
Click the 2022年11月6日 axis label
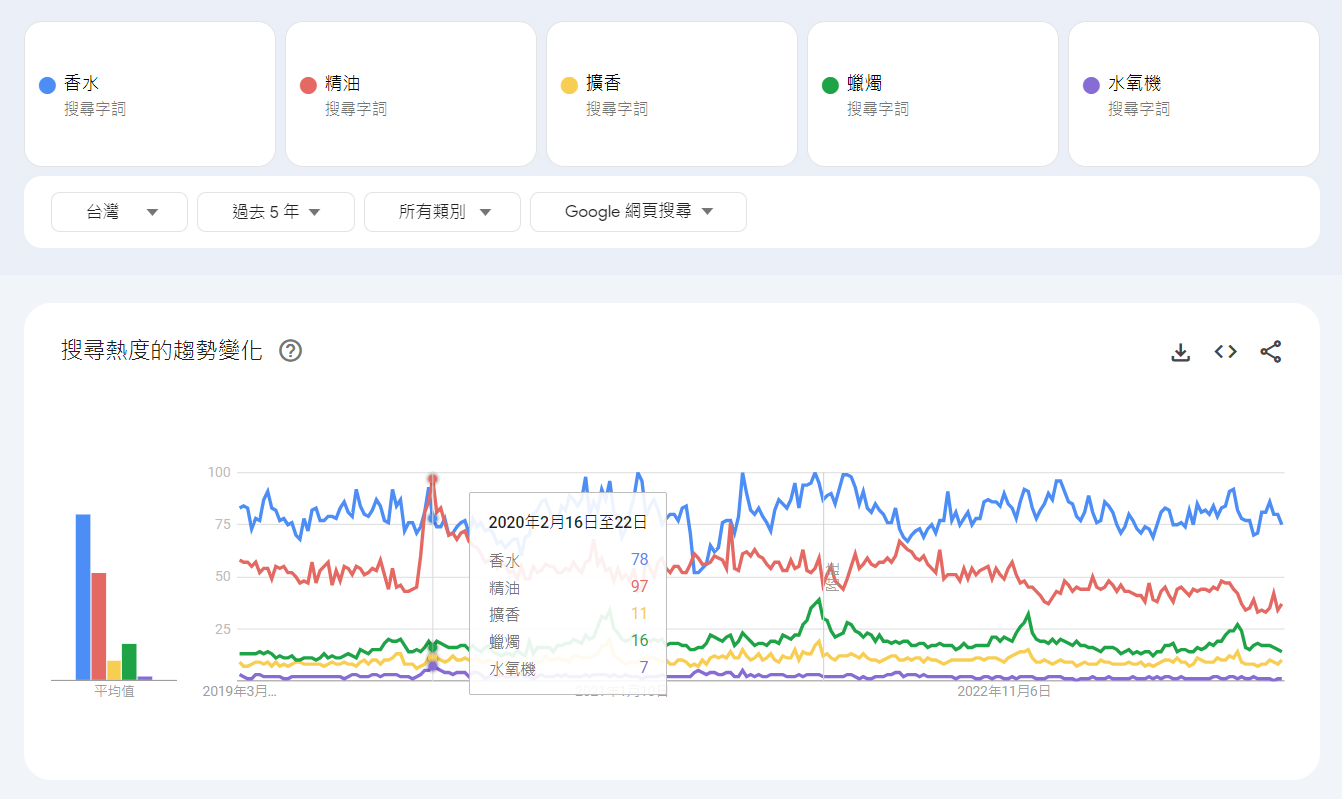1004,691
